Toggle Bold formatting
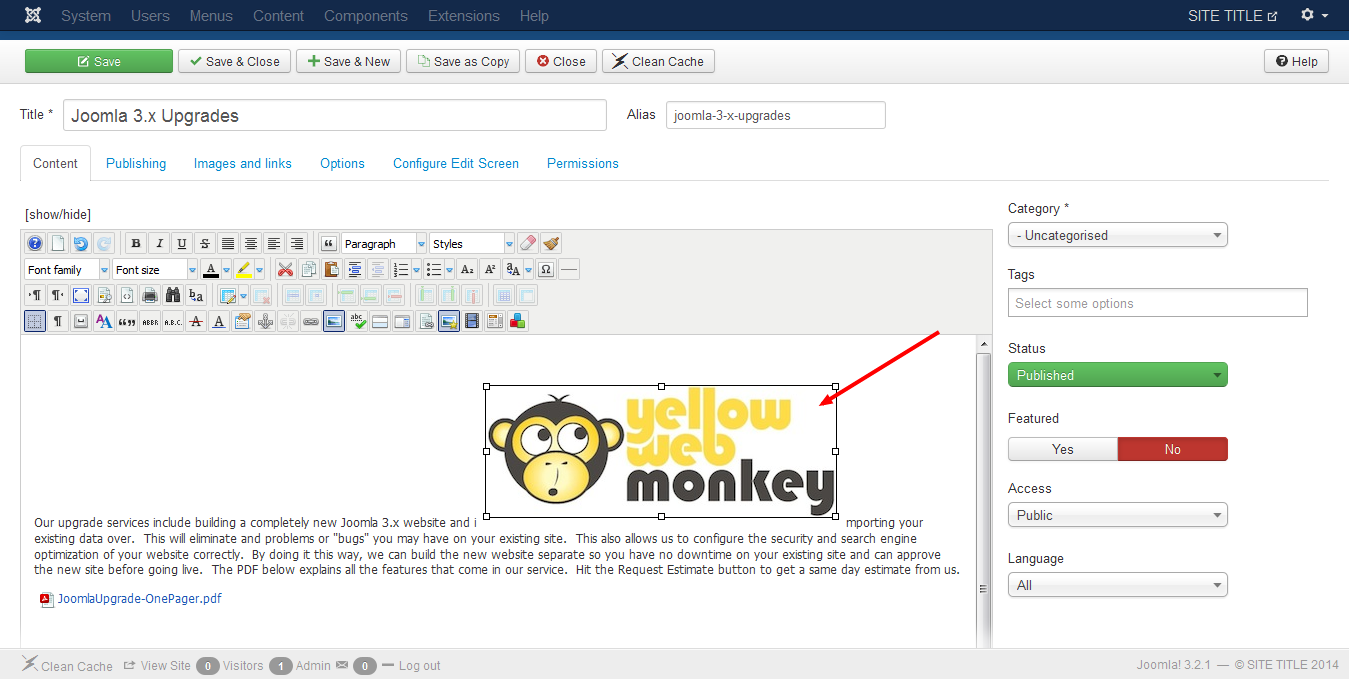 pyautogui.click(x=136, y=243)
